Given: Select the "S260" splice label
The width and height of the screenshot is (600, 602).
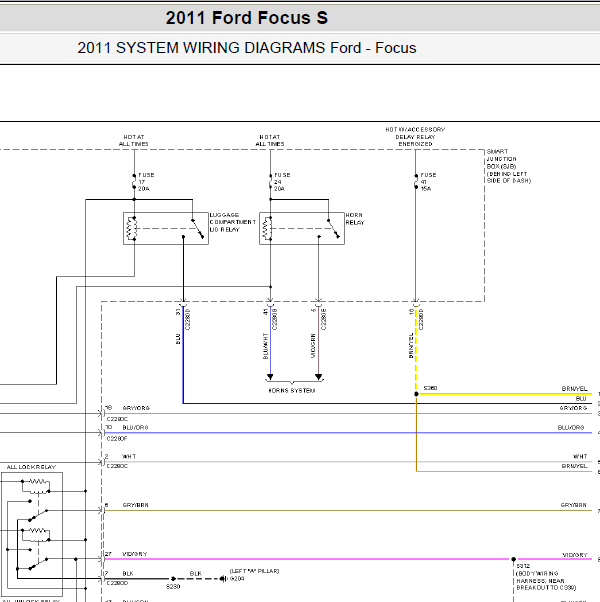Looking at the screenshot, I should point(430,388).
